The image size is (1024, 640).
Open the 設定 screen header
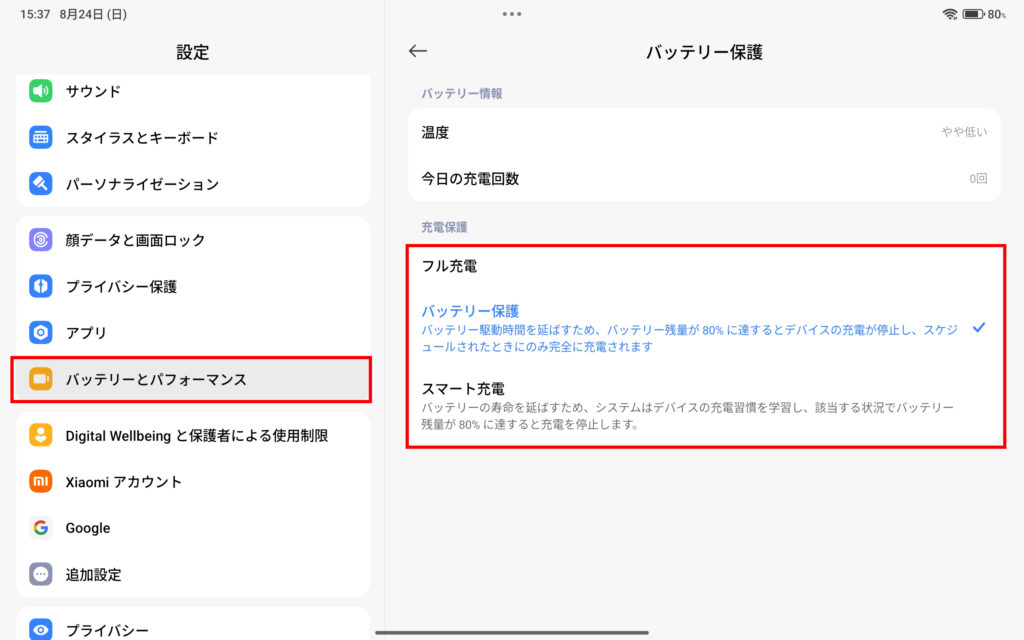click(x=192, y=51)
